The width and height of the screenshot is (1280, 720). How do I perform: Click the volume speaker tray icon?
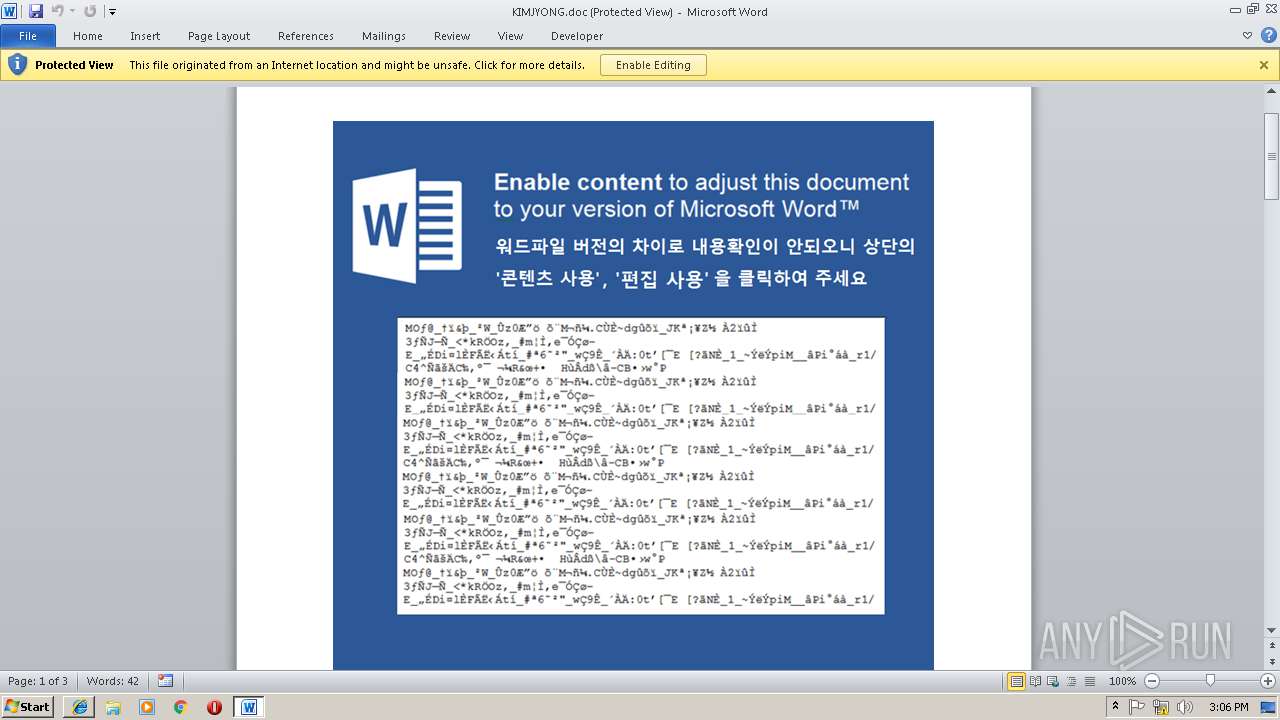click(1185, 707)
